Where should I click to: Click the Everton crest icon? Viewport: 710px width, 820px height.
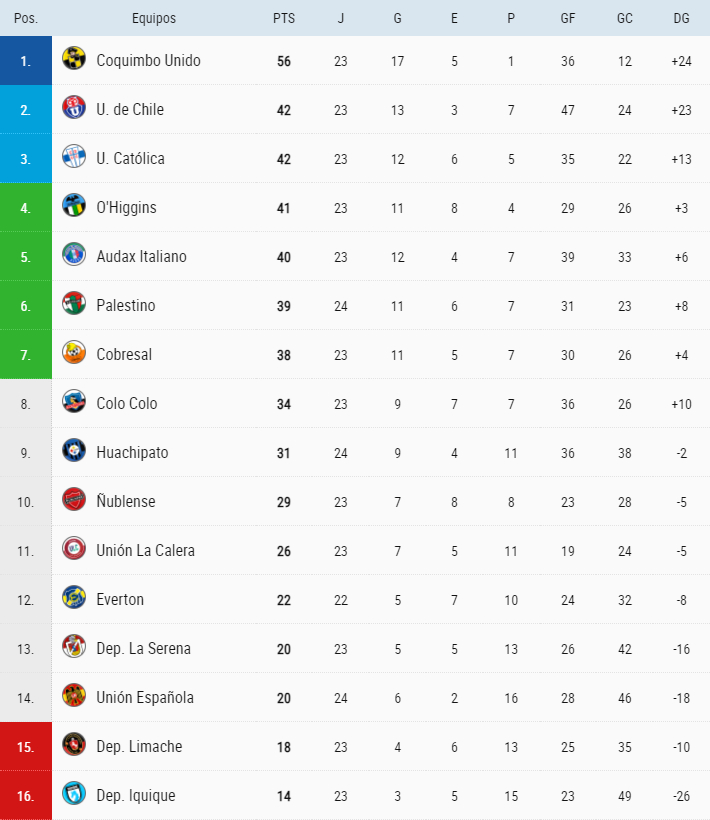pyautogui.click(x=74, y=599)
